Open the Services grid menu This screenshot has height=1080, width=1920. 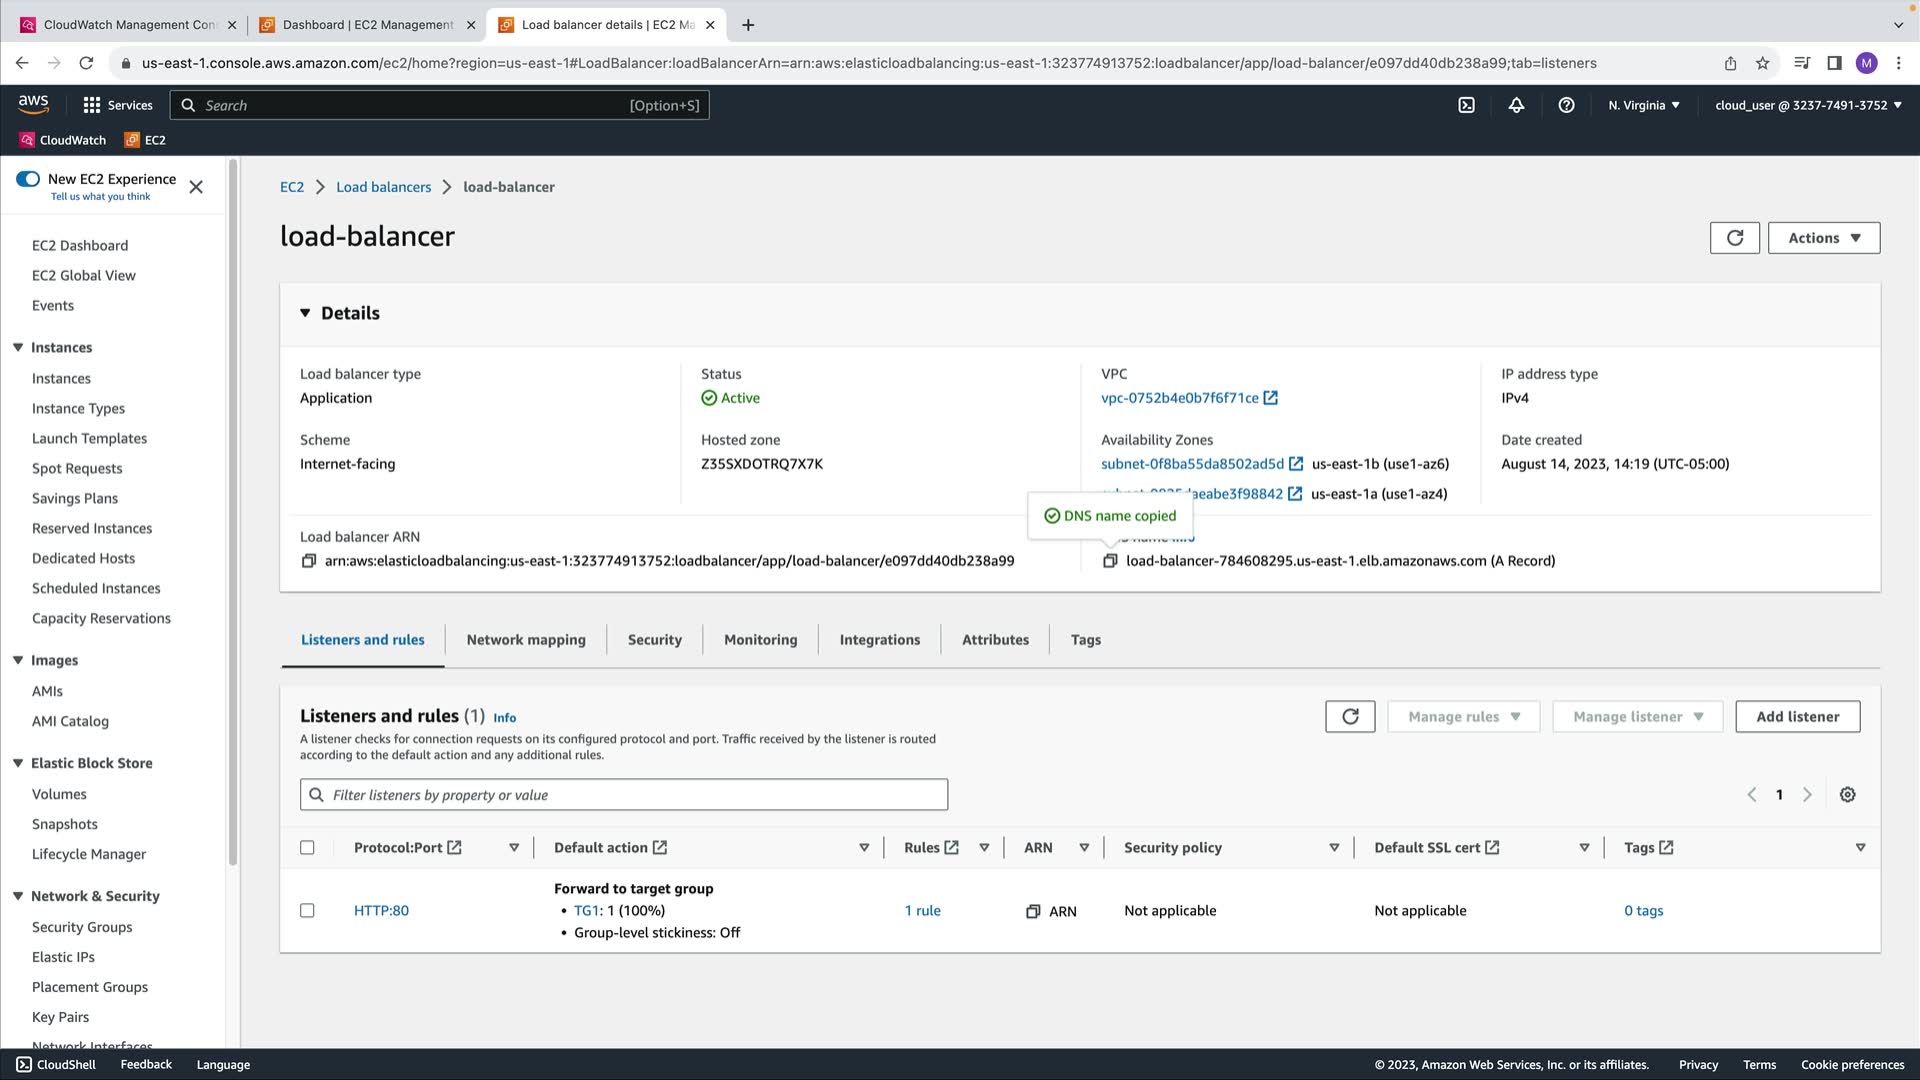(x=92, y=105)
